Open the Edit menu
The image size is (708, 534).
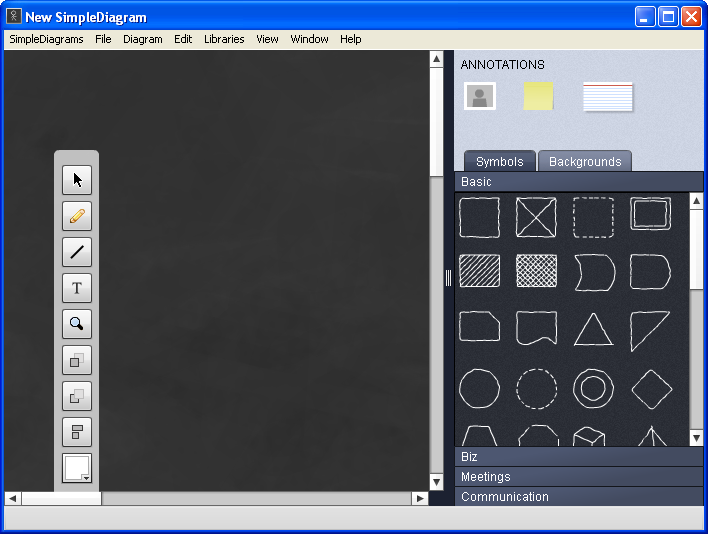pos(183,39)
